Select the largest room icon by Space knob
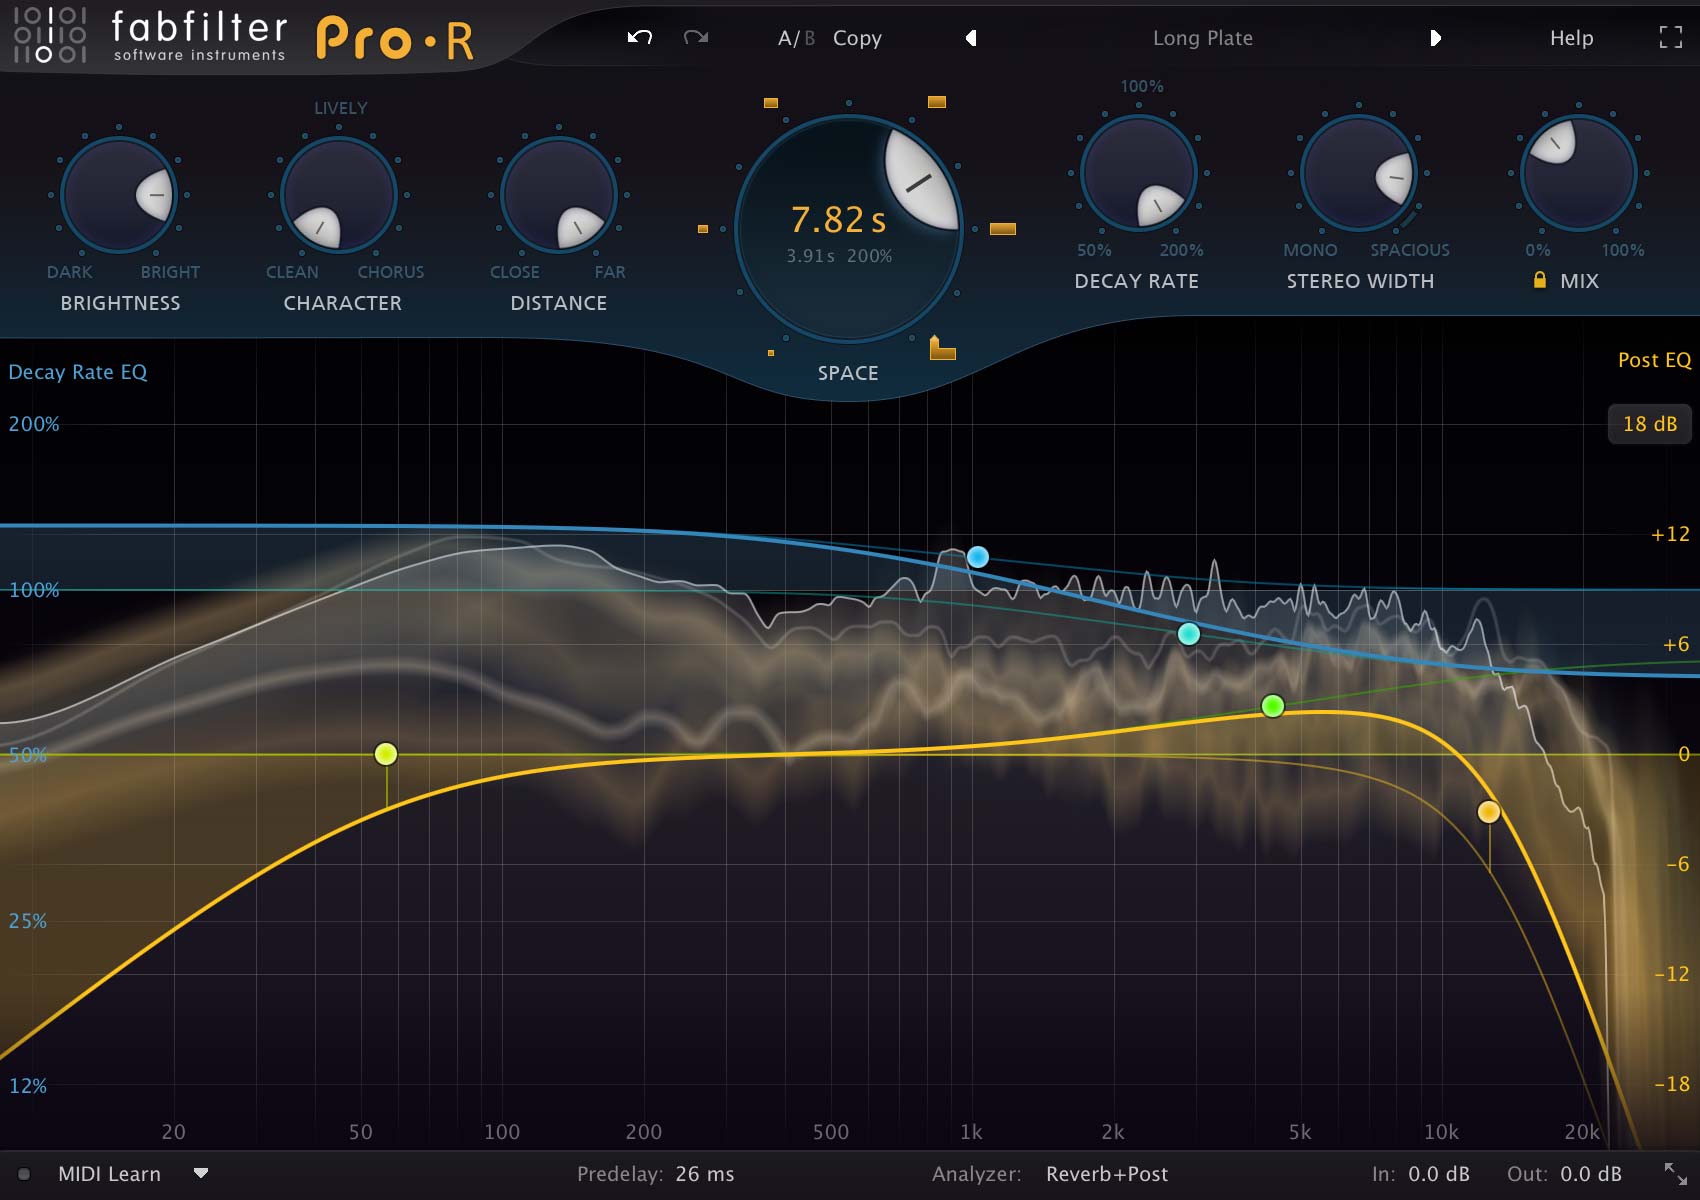Screen dimensions: 1700x1200 pos(942,348)
